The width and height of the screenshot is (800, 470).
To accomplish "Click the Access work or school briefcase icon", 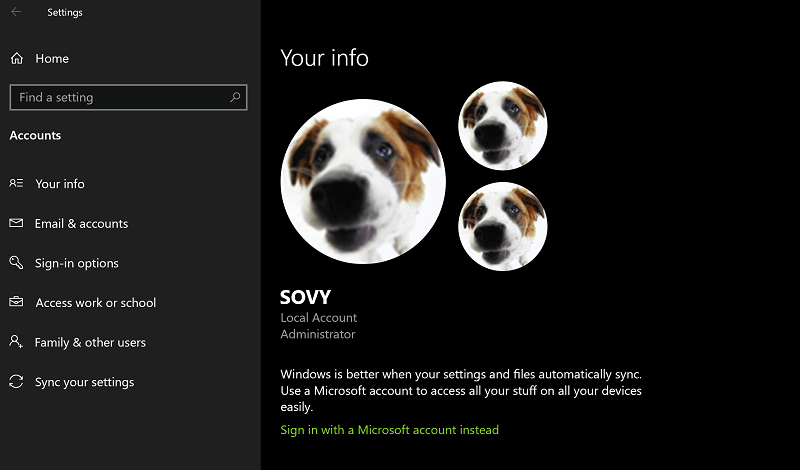I will pyautogui.click(x=16, y=302).
